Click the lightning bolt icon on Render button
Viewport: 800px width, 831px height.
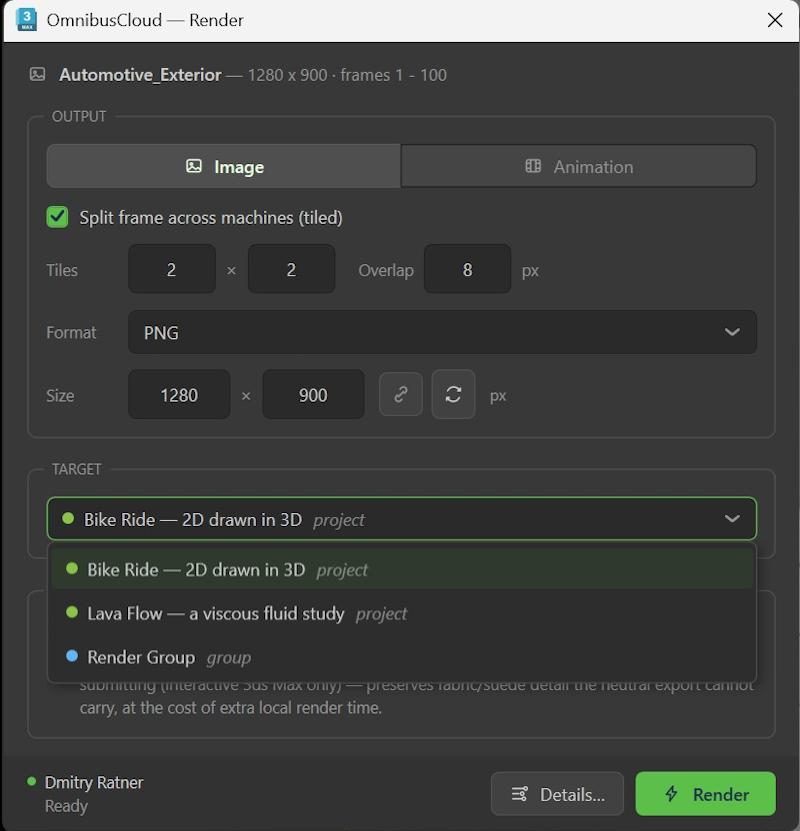click(672, 794)
